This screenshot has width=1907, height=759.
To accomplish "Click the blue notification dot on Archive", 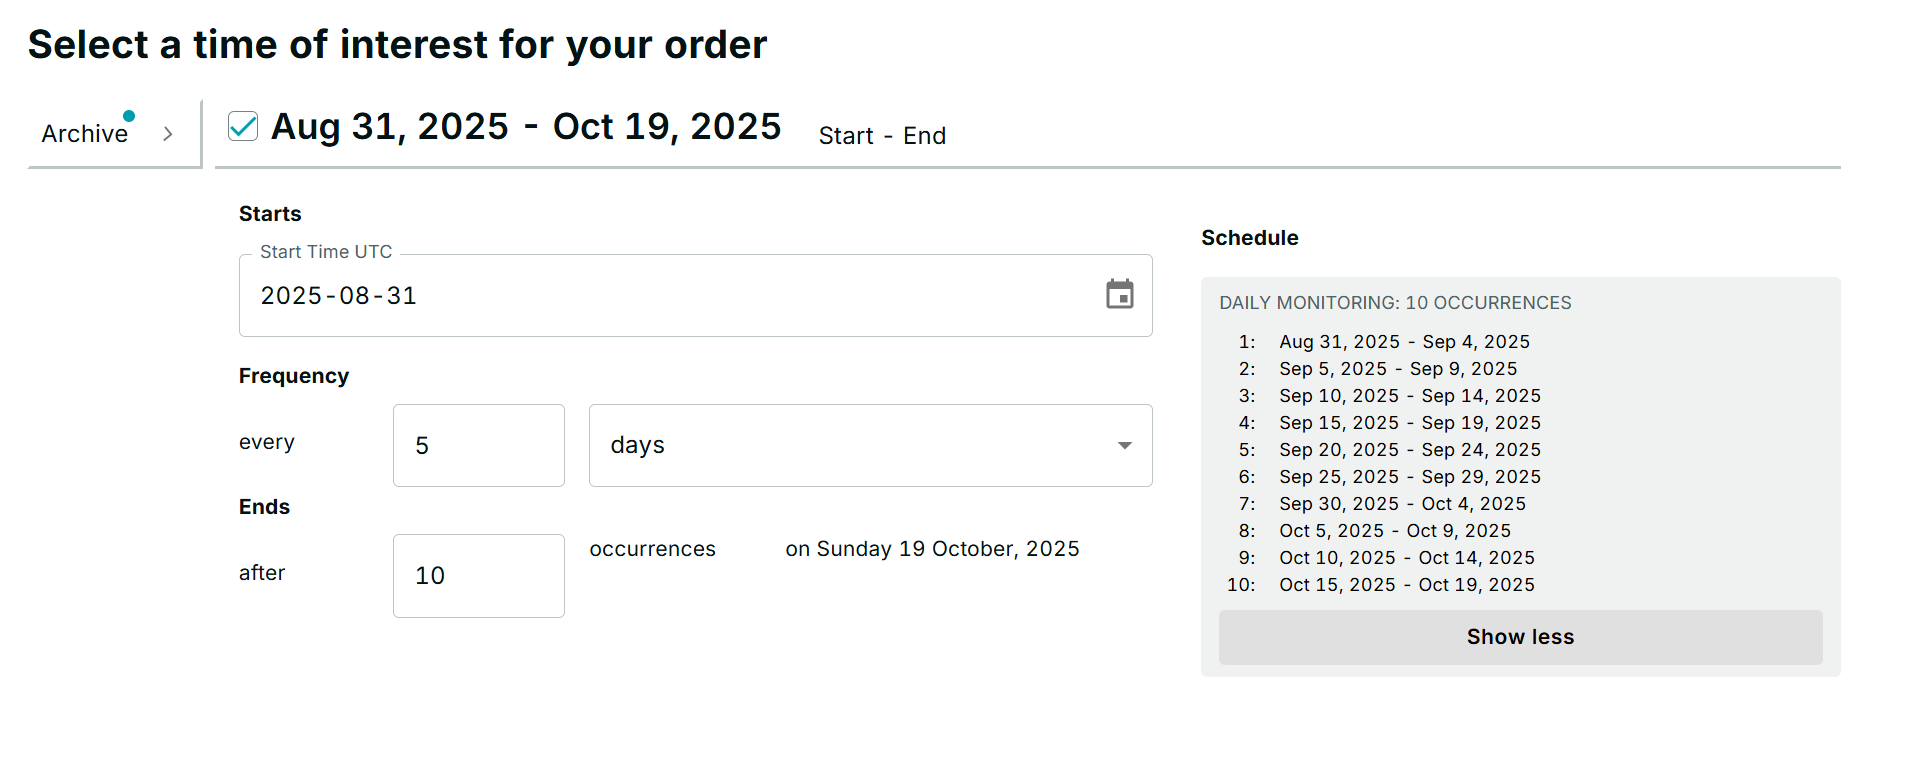I will (129, 116).
